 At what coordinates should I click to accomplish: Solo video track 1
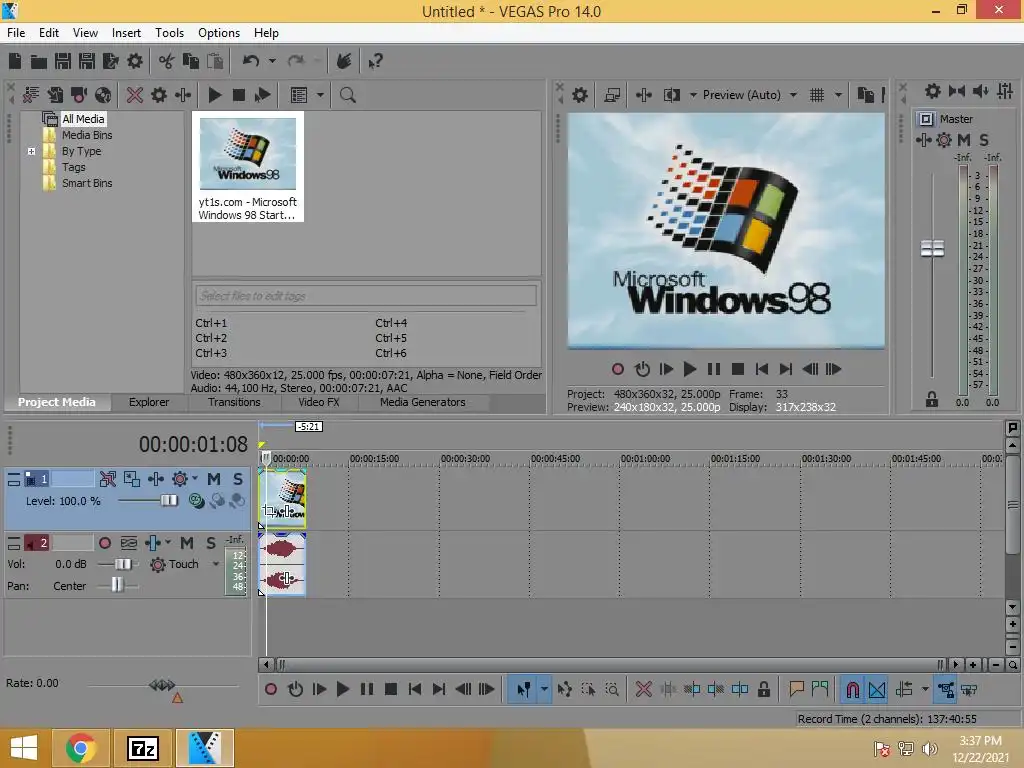click(238, 479)
